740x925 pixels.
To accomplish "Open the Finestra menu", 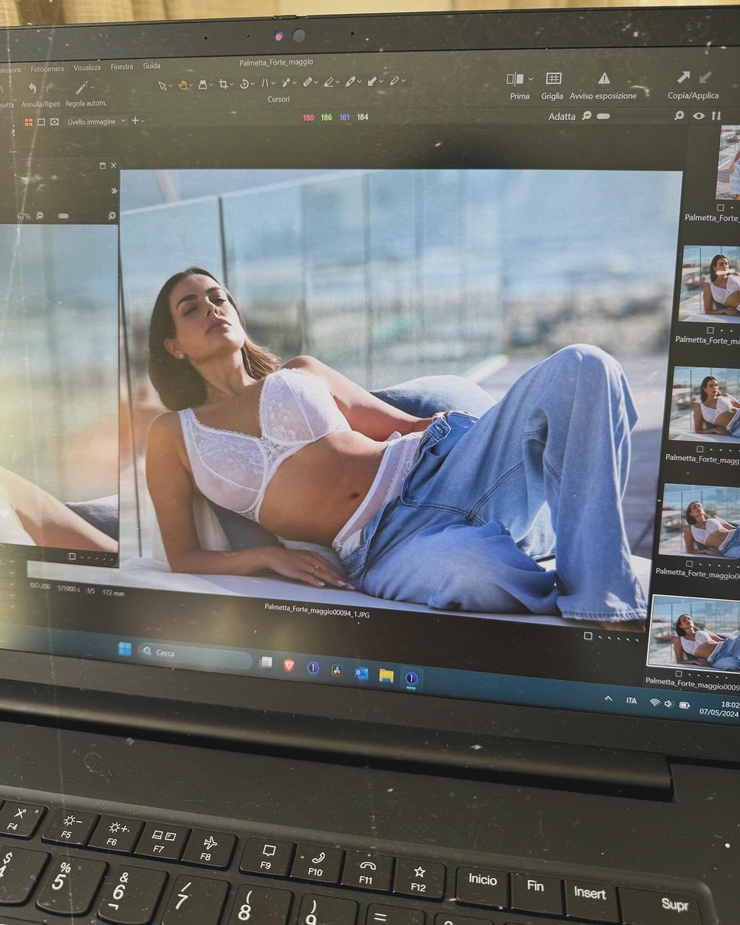I will click(122, 67).
